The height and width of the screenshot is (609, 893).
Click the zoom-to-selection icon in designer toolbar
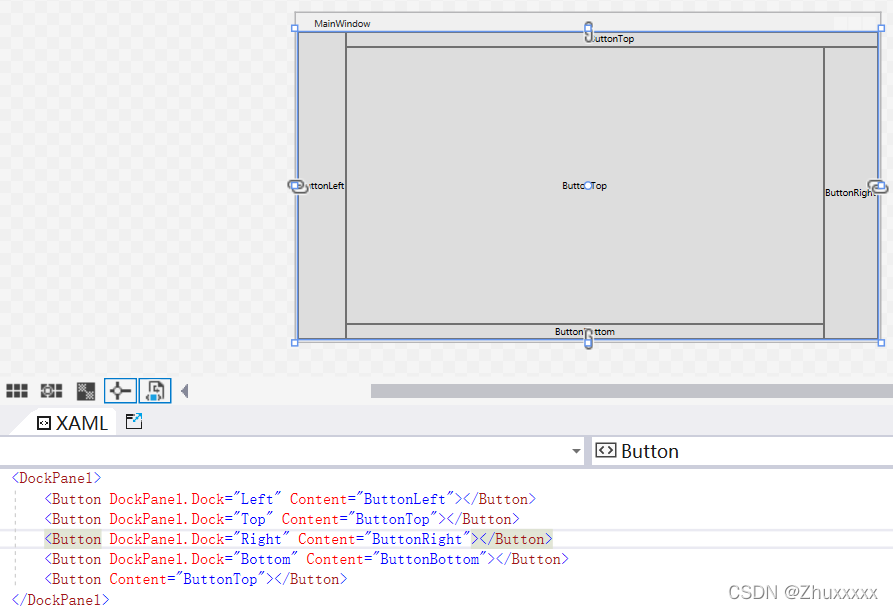point(51,390)
